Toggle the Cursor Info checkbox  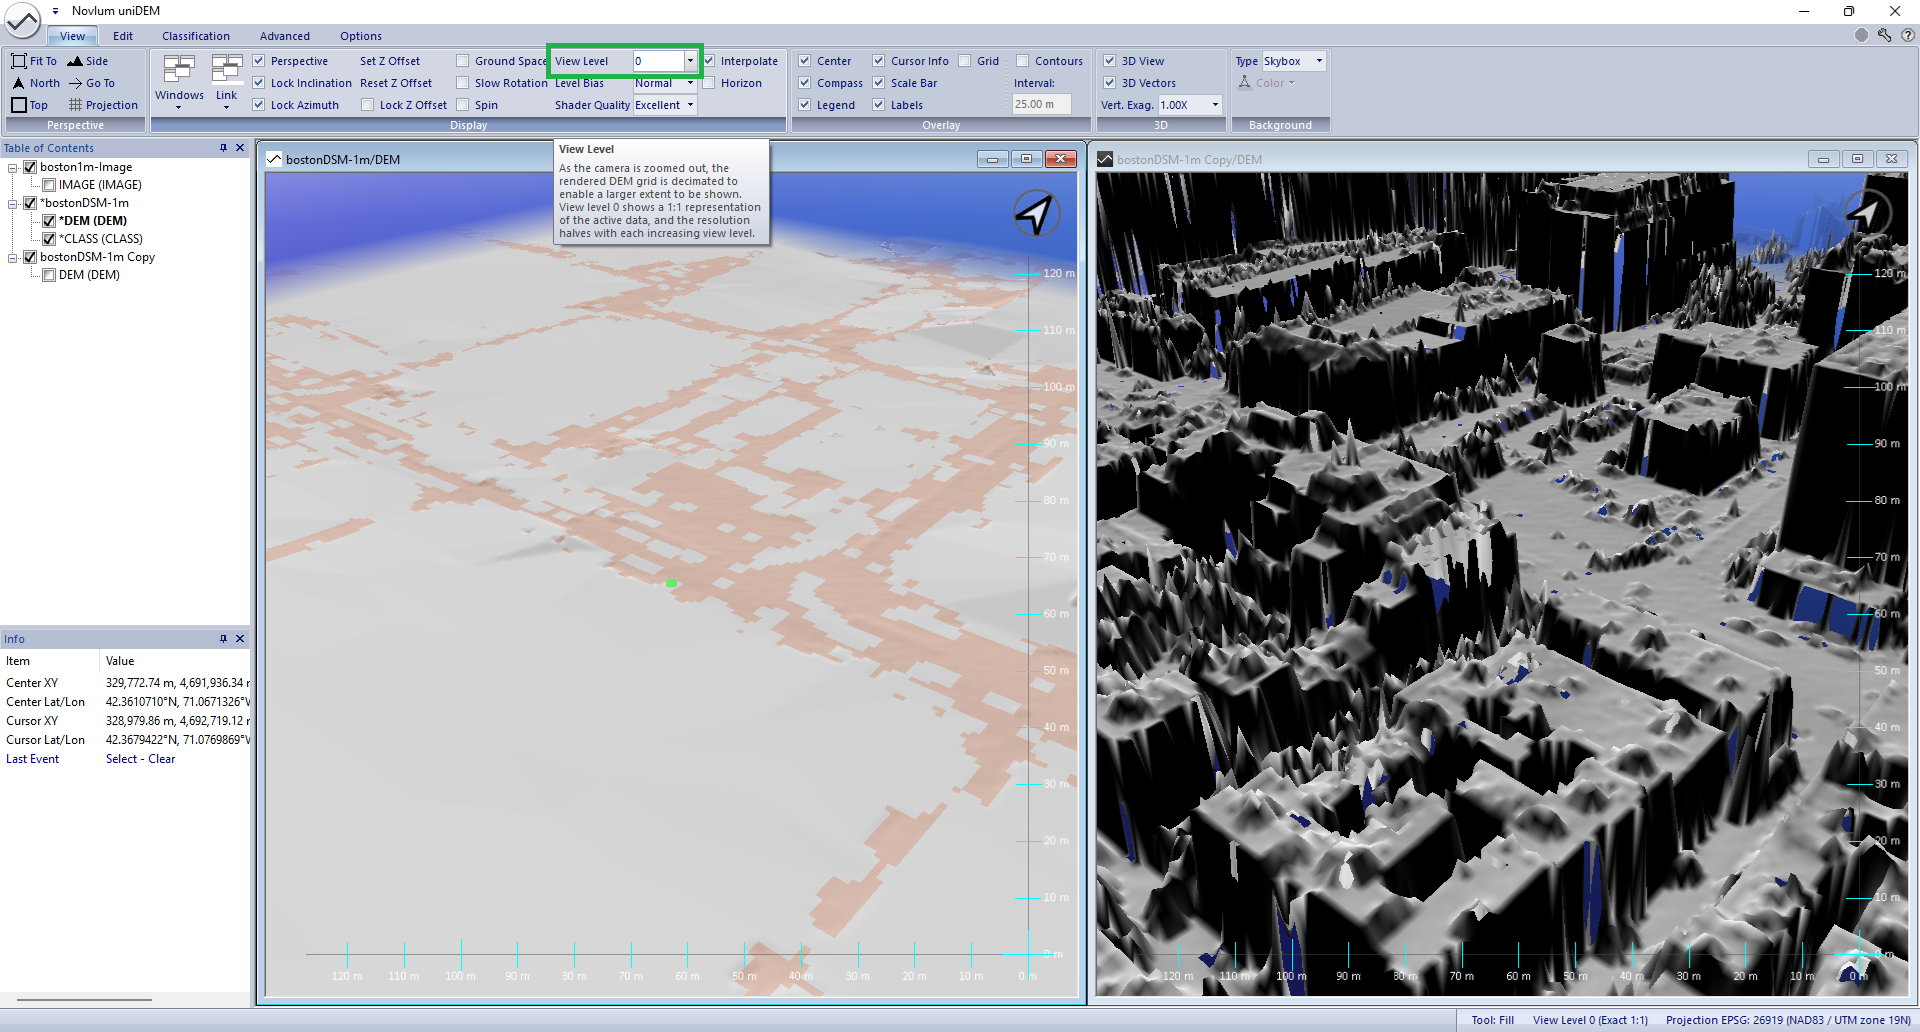[x=879, y=61]
